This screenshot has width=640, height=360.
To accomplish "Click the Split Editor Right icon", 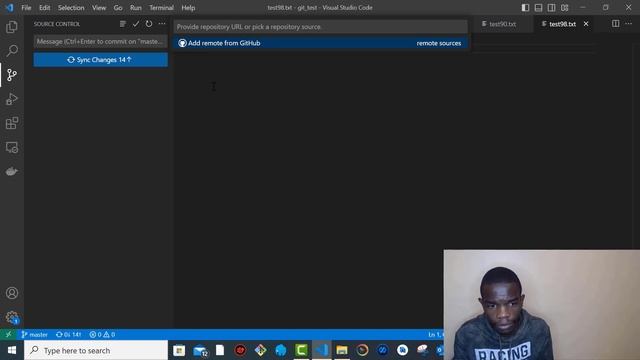I will (616, 24).
